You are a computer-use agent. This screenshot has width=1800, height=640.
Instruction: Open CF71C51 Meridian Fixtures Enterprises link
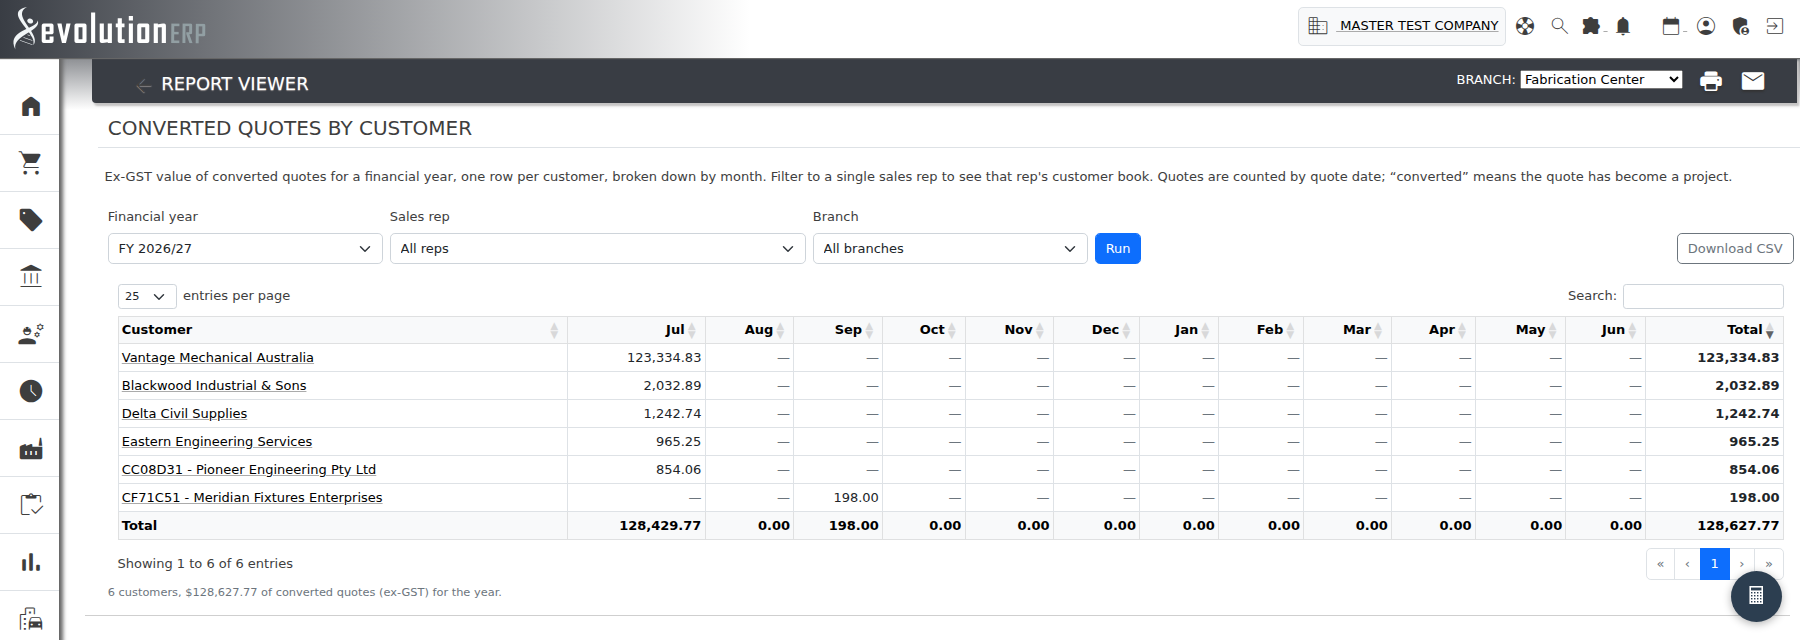click(x=252, y=498)
